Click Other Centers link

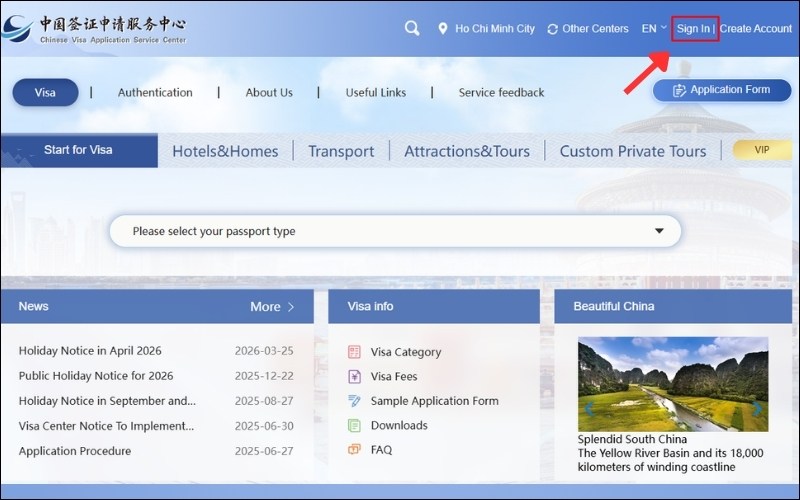[x=595, y=29]
